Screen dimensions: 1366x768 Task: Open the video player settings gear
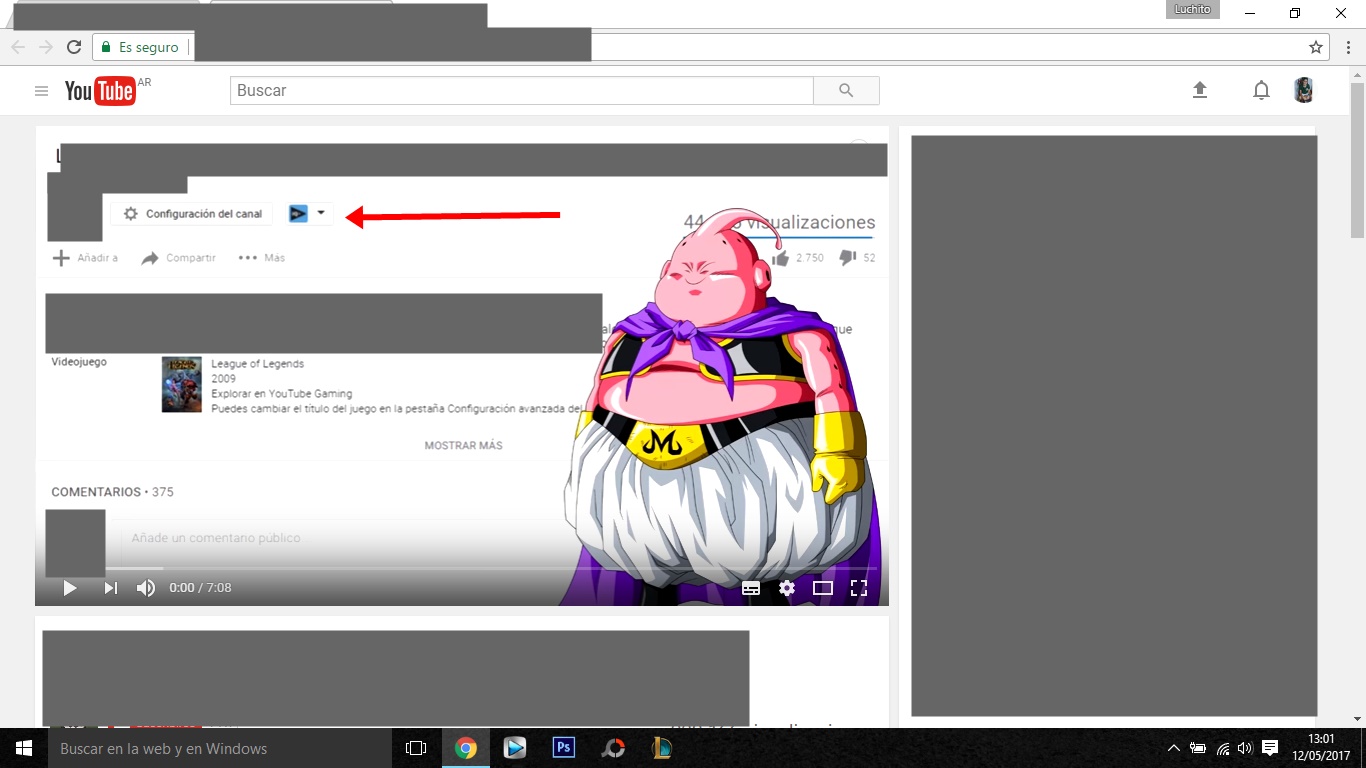[x=787, y=588]
